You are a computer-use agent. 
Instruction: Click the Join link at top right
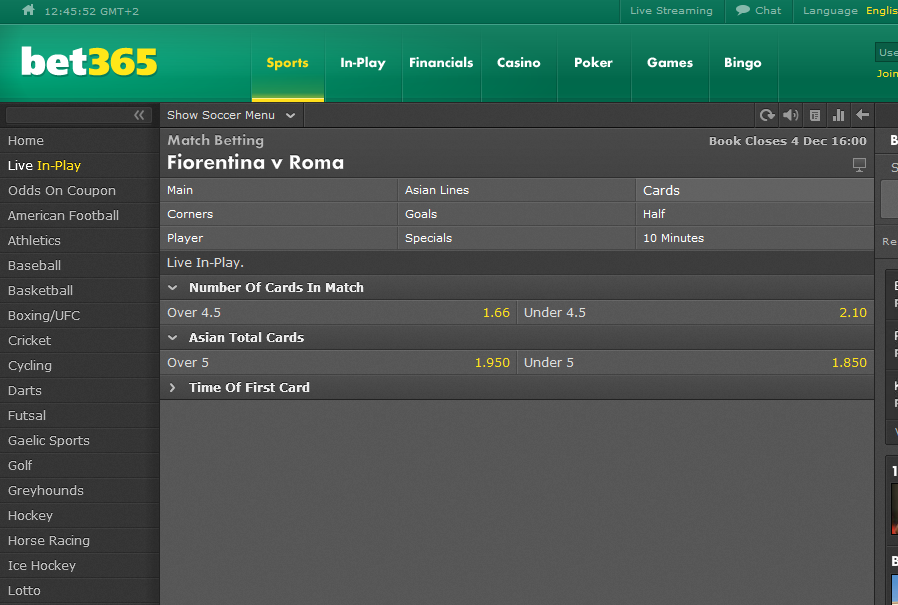(x=887, y=73)
